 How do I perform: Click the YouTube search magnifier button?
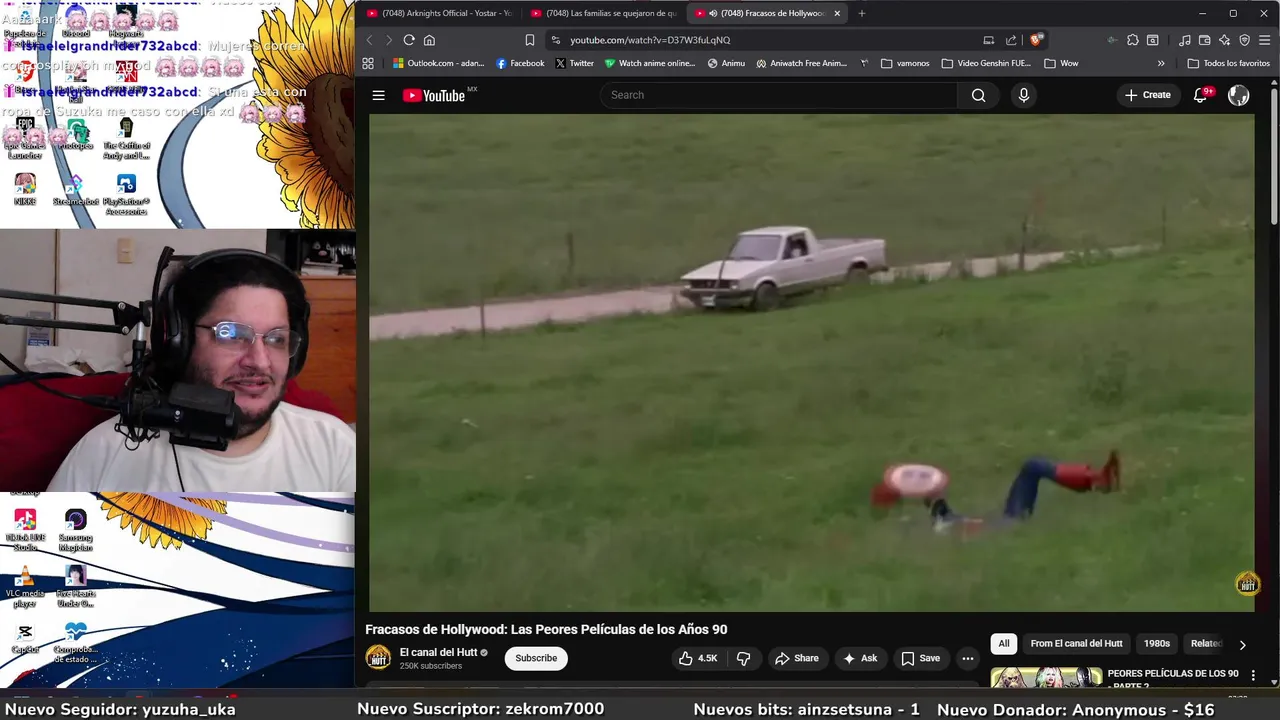pos(978,95)
